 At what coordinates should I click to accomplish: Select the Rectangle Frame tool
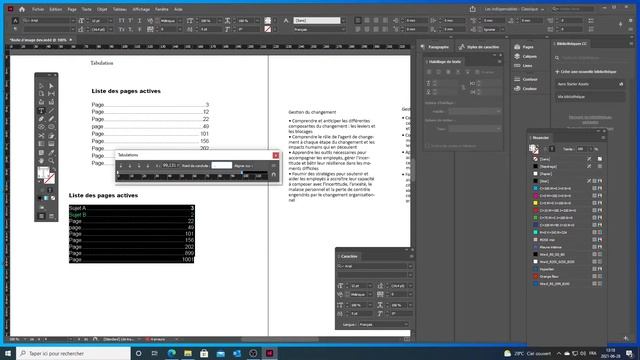[x=41, y=127]
